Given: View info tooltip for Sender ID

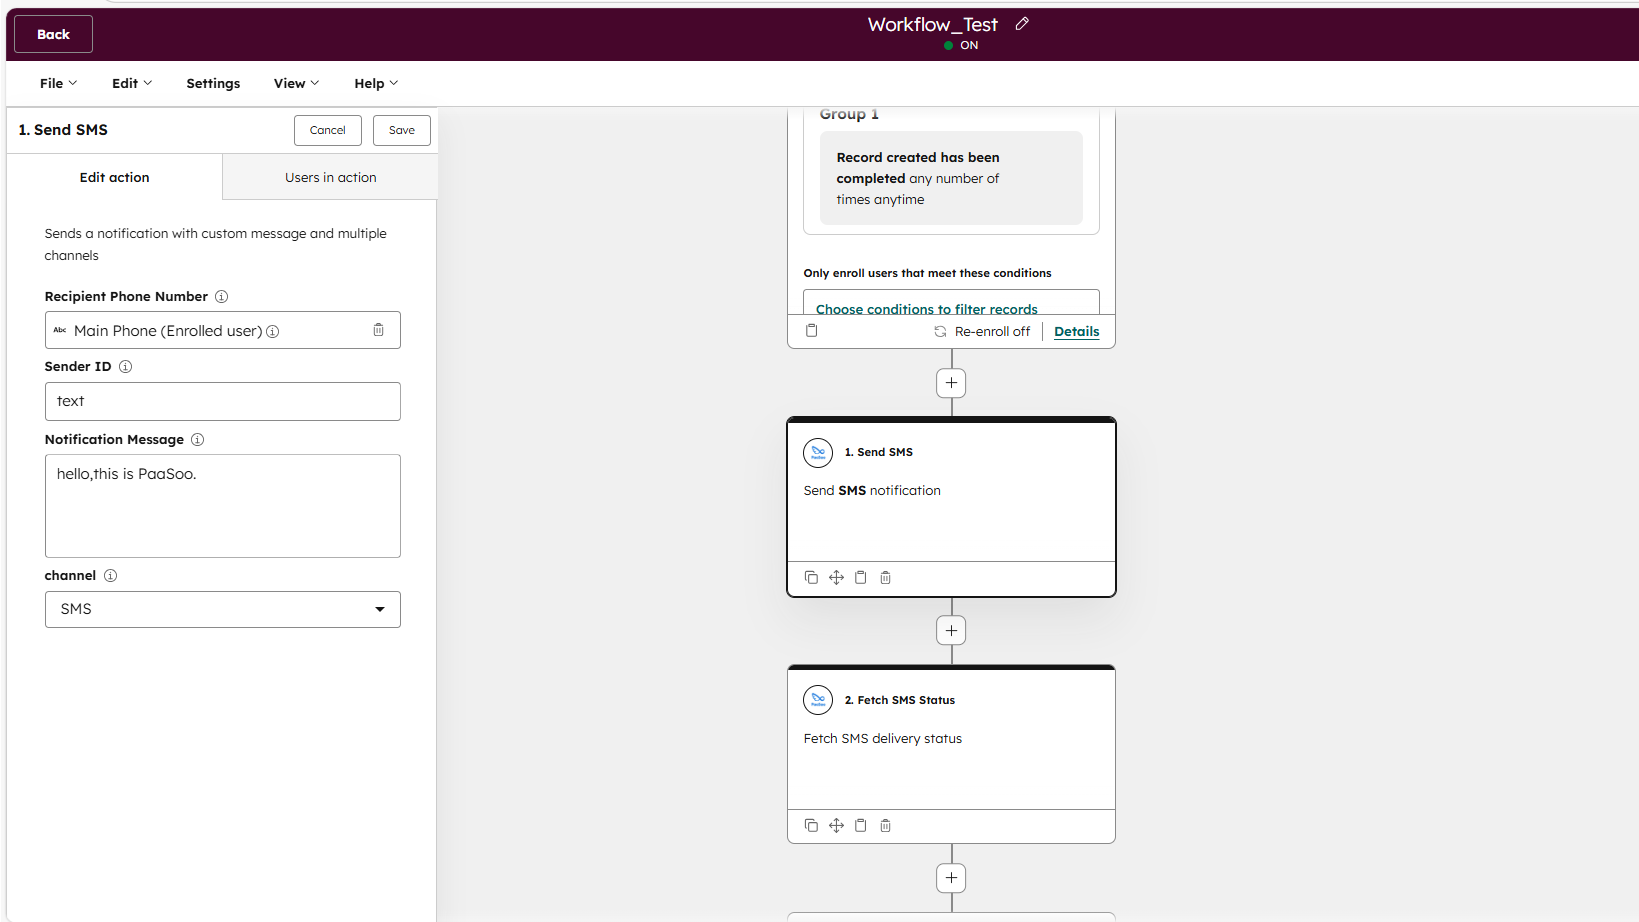Looking at the screenshot, I should 125,366.
